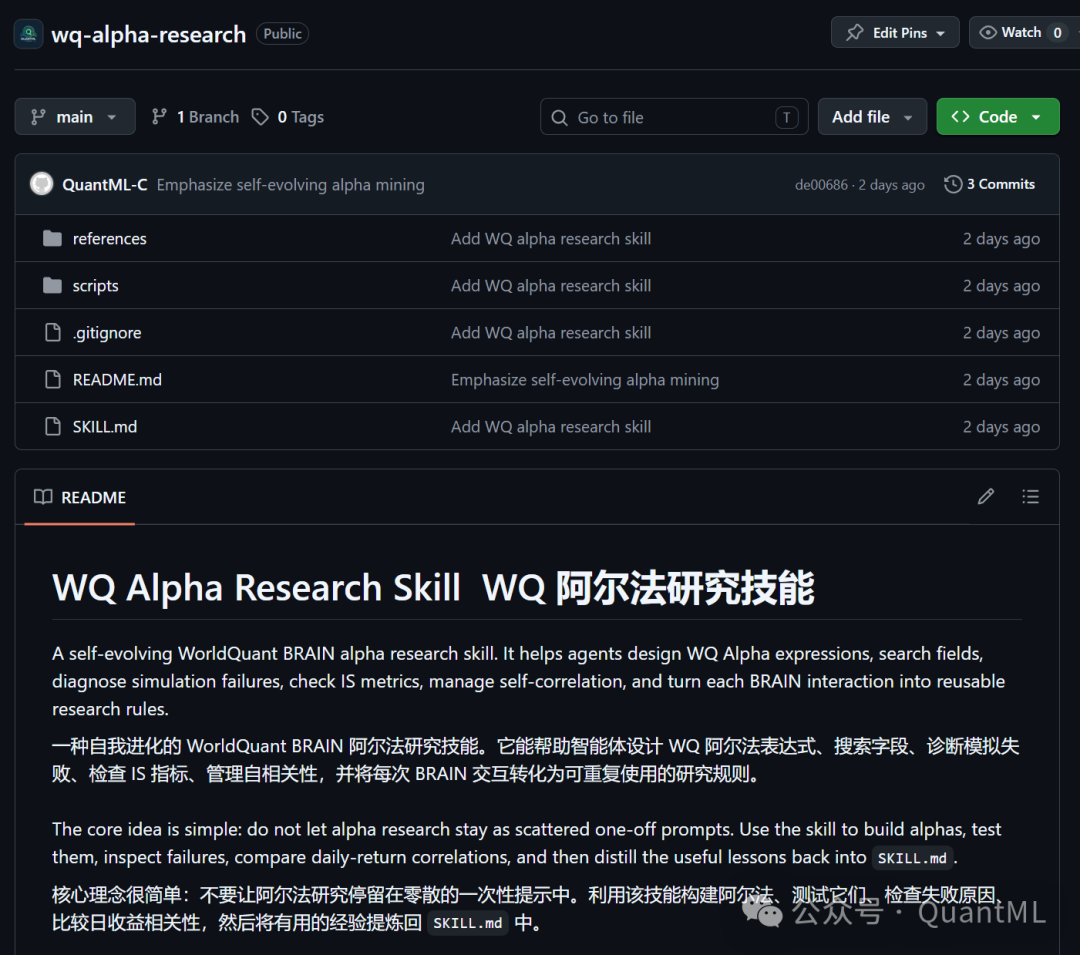Viewport: 1080px width, 955px height.
Task: Click the history clock icon beside 3 Commits
Action: click(x=953, y=184)
